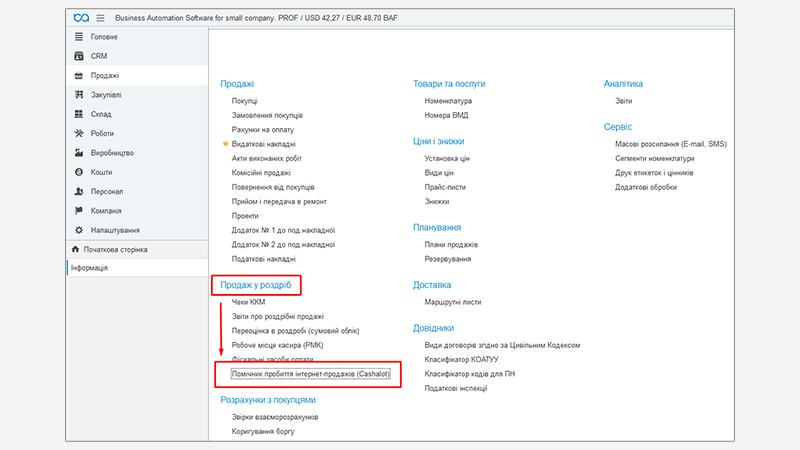The image size is (800, 450).
Task: Open Масові розсилання (E-mail, SMS)
Action: [x=671, y=144]
